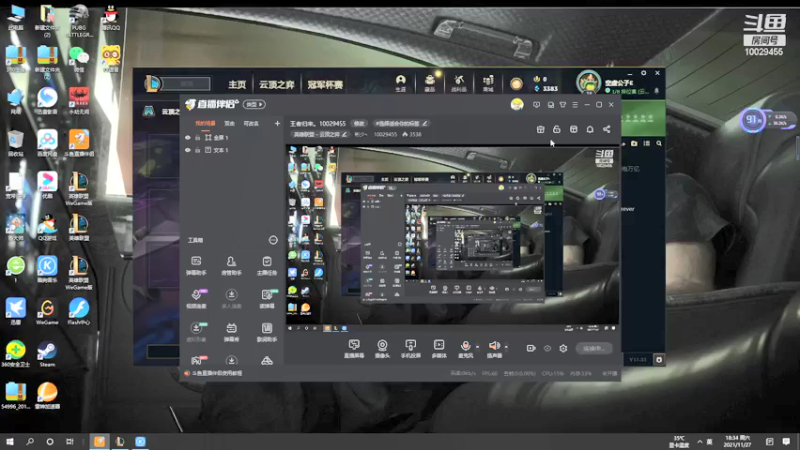The height and width of the screenshot is (450, 800).
Task: Open the 主播任务 tool icon
Action: pos(266,265)
